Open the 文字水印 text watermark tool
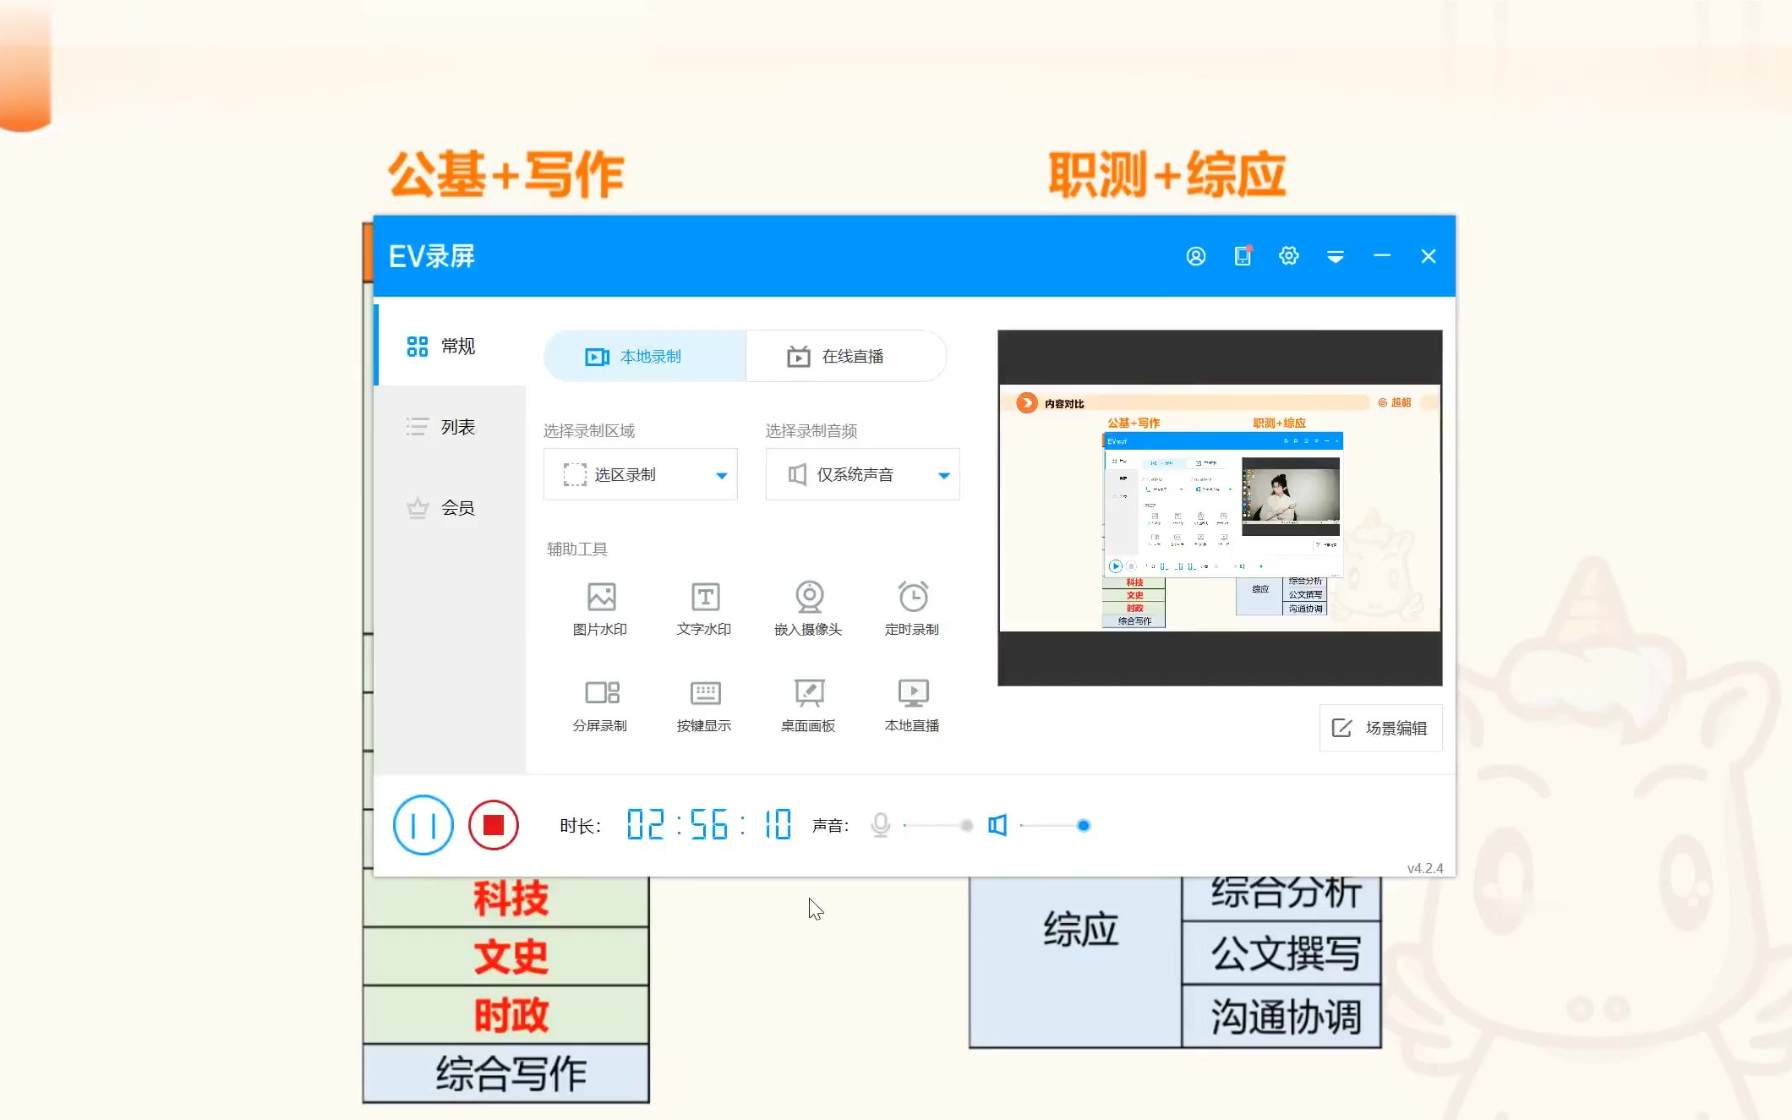 point(704,607)
